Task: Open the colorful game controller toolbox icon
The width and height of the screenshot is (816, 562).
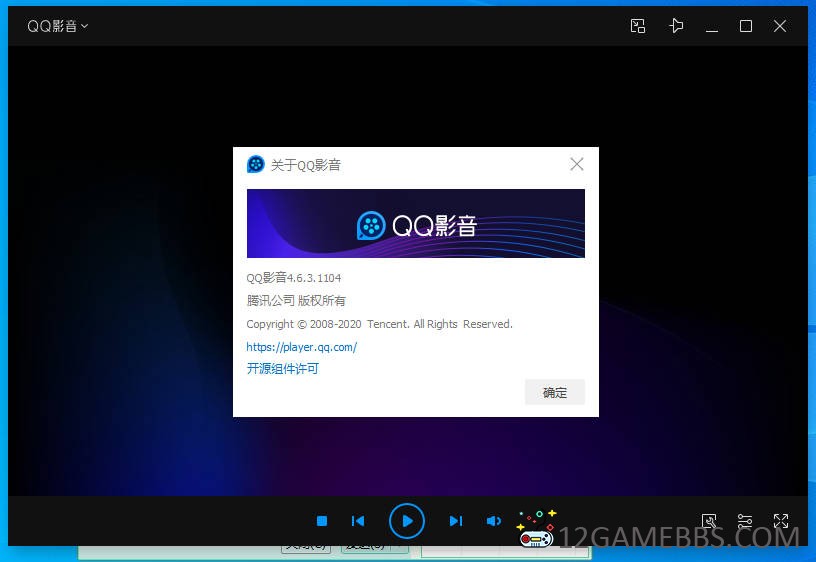Action: (537, 528)
